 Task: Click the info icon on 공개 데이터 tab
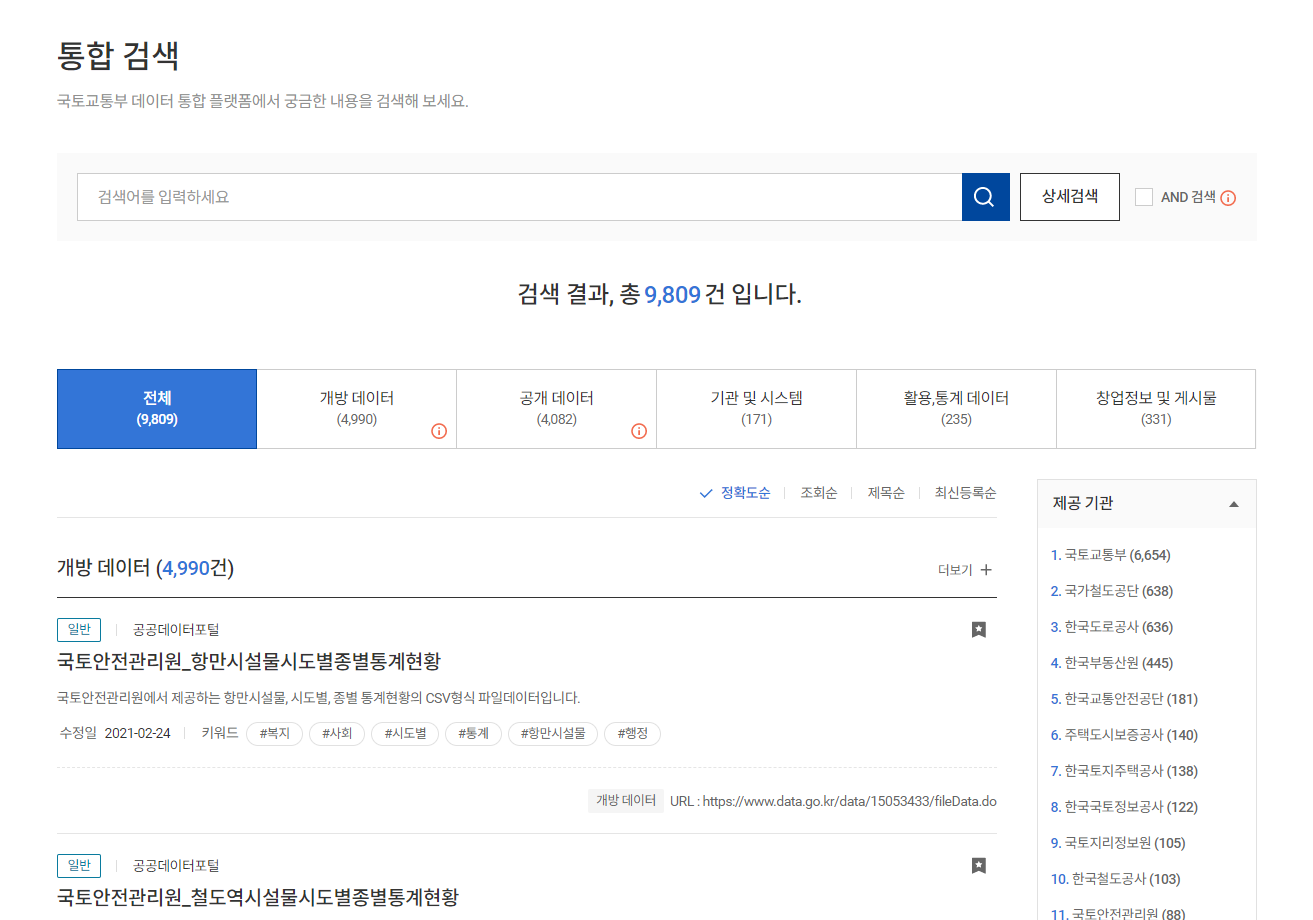tap(640, 431)
